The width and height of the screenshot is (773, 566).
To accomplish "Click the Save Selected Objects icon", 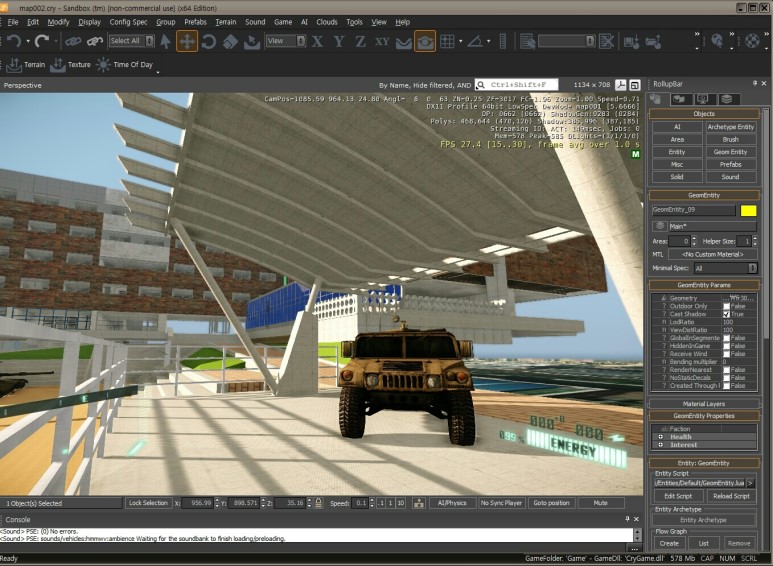I will 632,41.
